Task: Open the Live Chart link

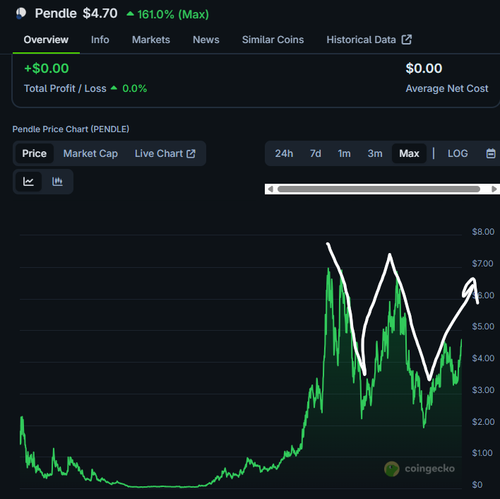Action: [165, 153]
